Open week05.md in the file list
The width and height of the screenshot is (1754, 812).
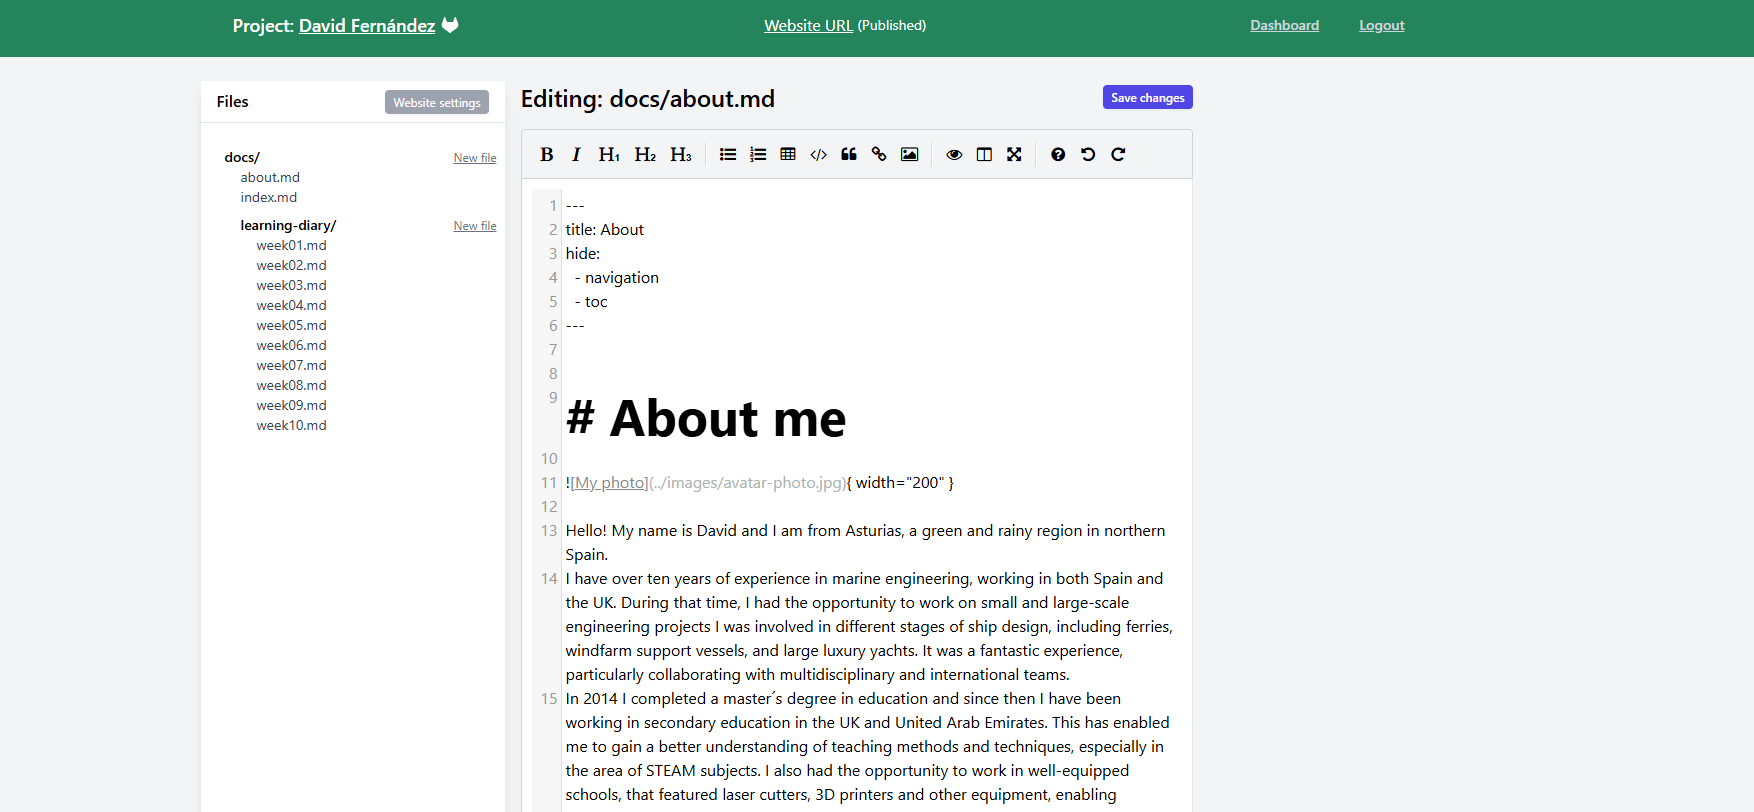coord(291,325)
